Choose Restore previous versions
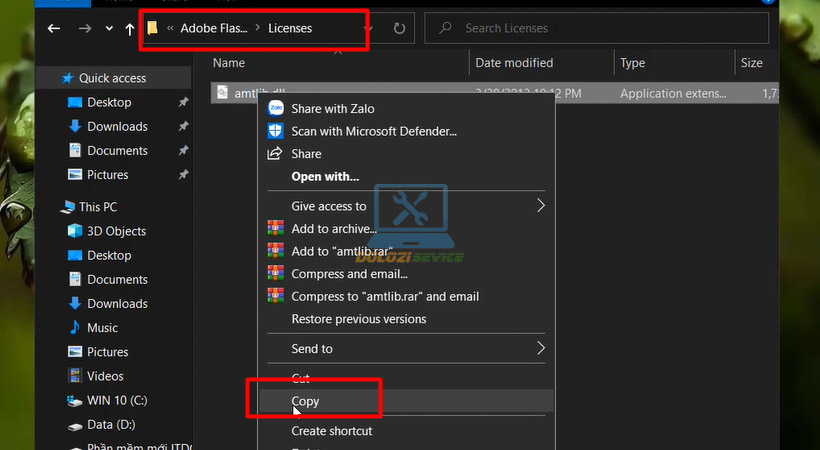This screenshot has width=820, height=450. [358, 319]
